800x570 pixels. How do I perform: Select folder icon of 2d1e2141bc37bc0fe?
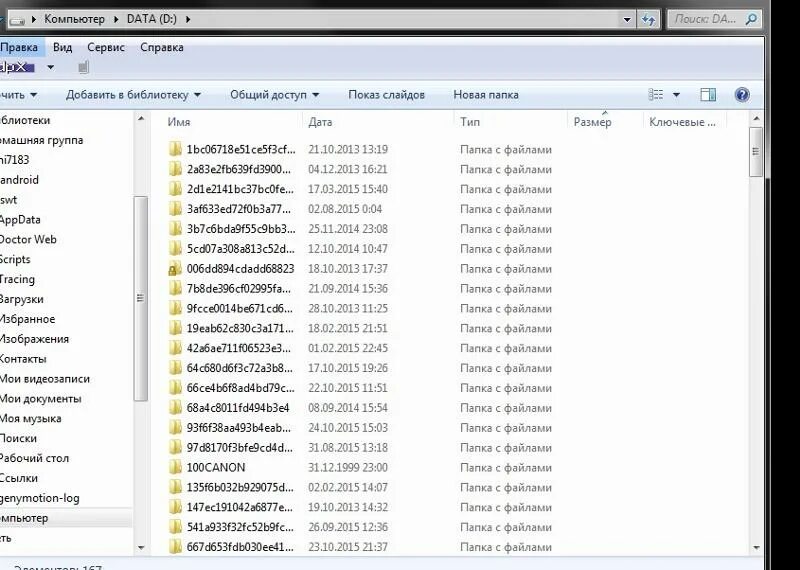tap(175, 189)
